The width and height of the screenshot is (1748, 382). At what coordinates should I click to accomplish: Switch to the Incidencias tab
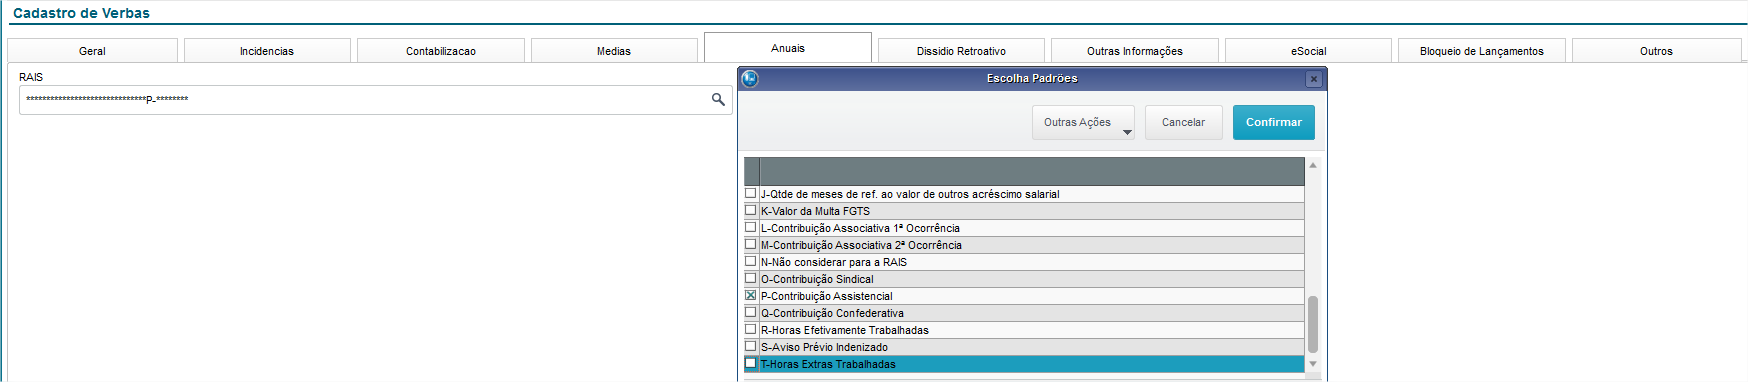click(x=267, y=51)
